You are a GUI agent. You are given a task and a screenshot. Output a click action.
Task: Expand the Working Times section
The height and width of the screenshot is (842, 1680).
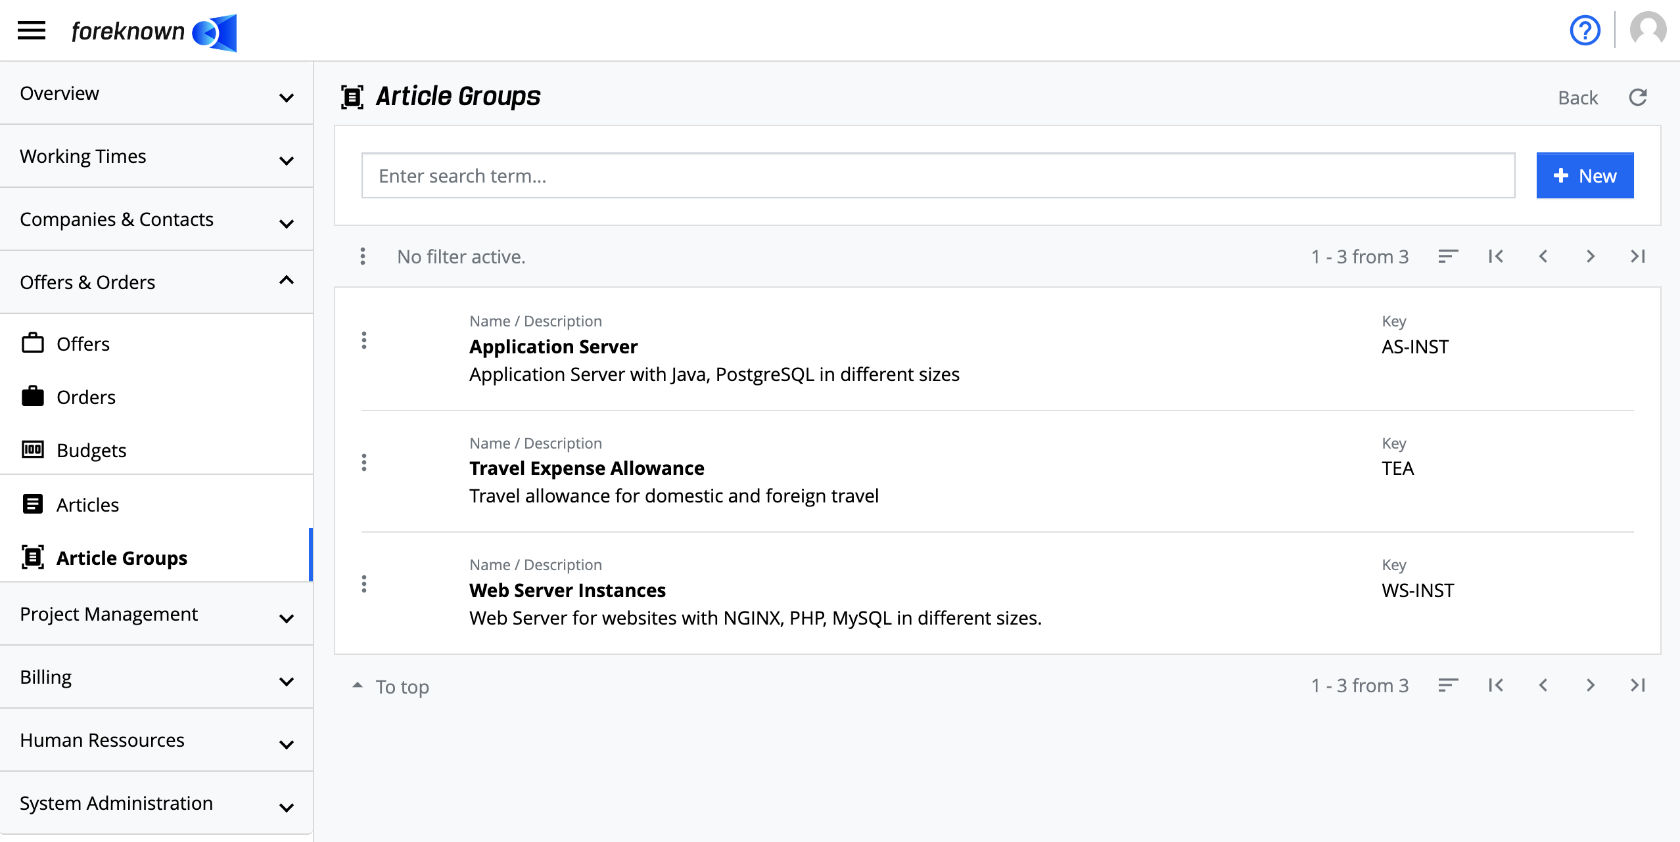tap(156, 156)
